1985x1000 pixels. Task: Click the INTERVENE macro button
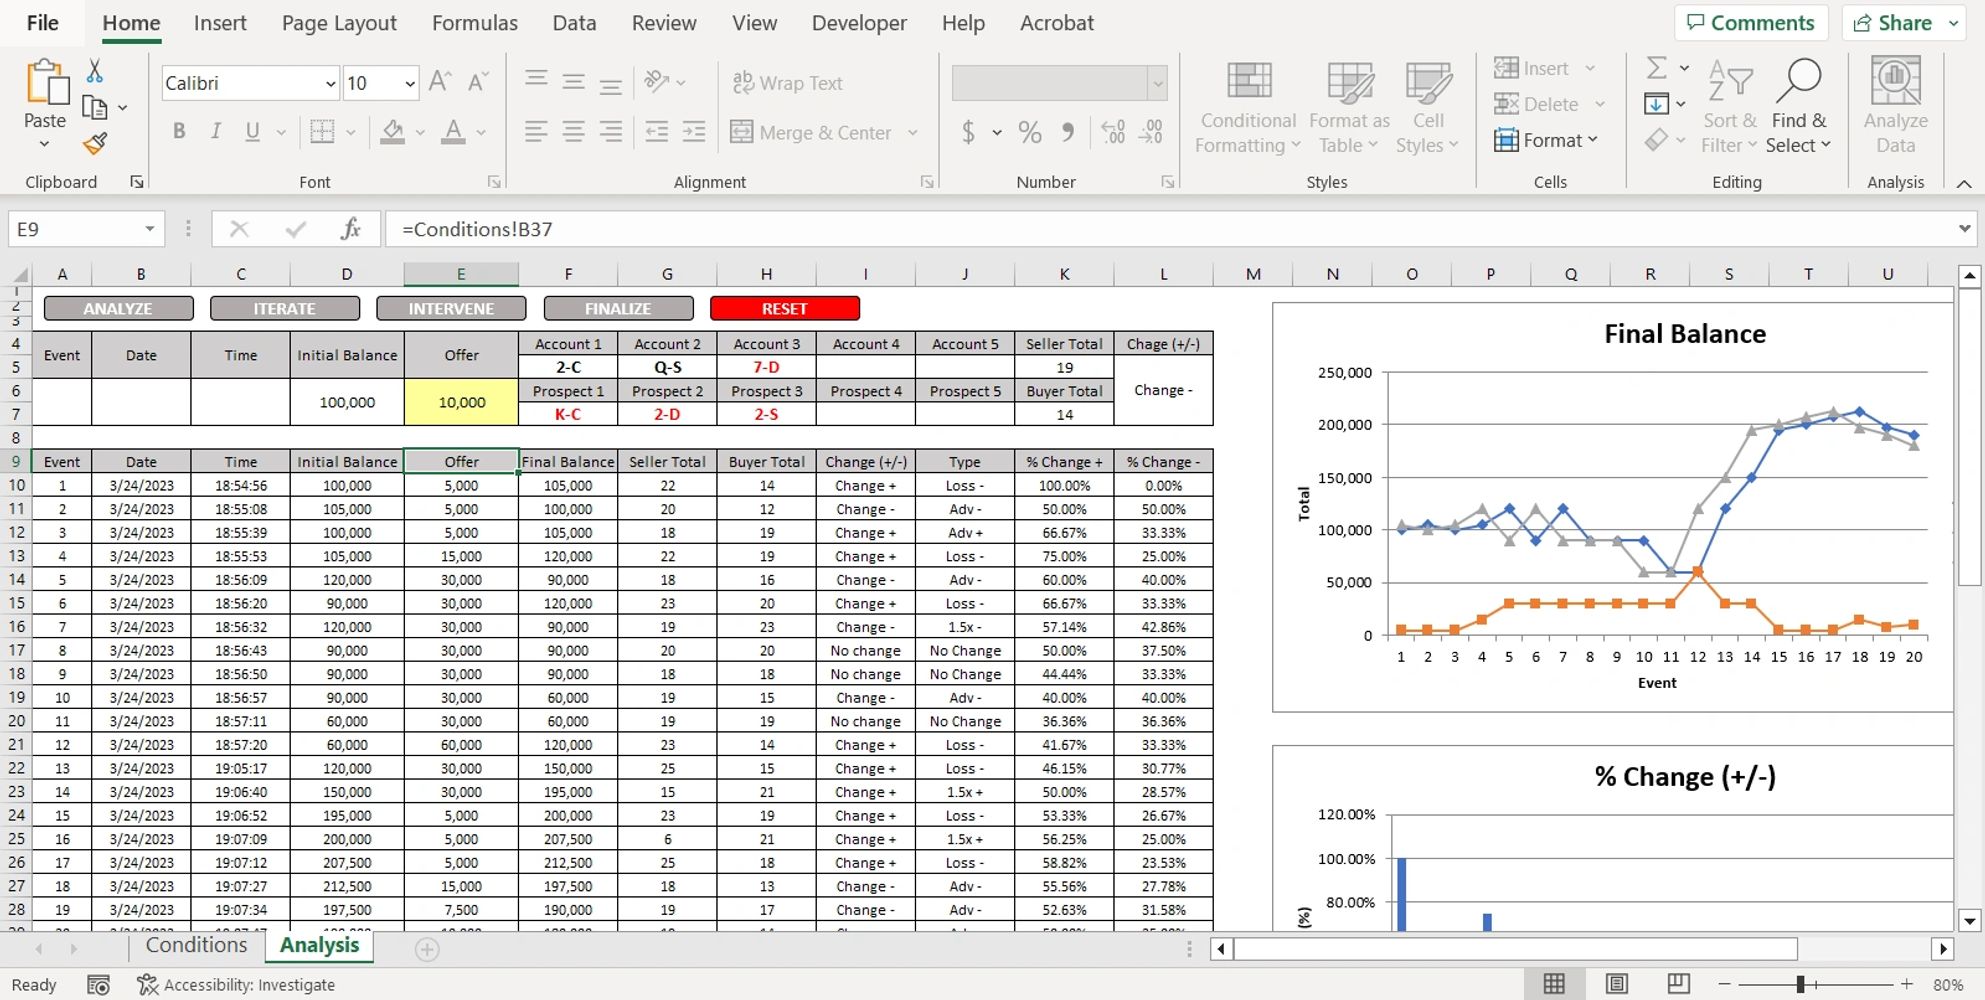point(451,309)
